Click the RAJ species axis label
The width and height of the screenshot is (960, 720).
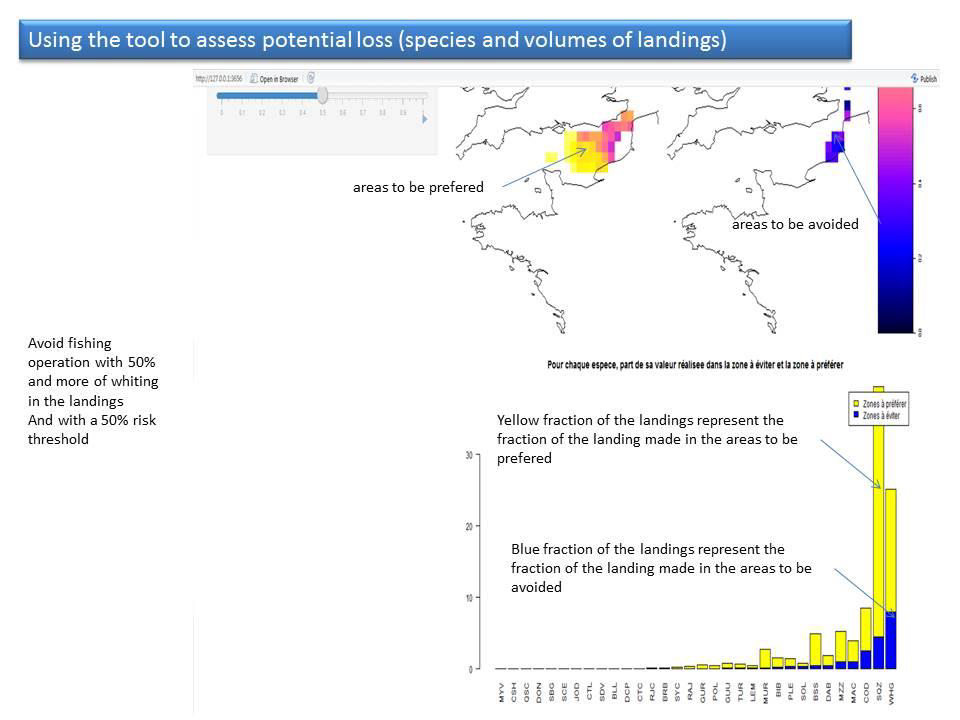coord(690,692)
